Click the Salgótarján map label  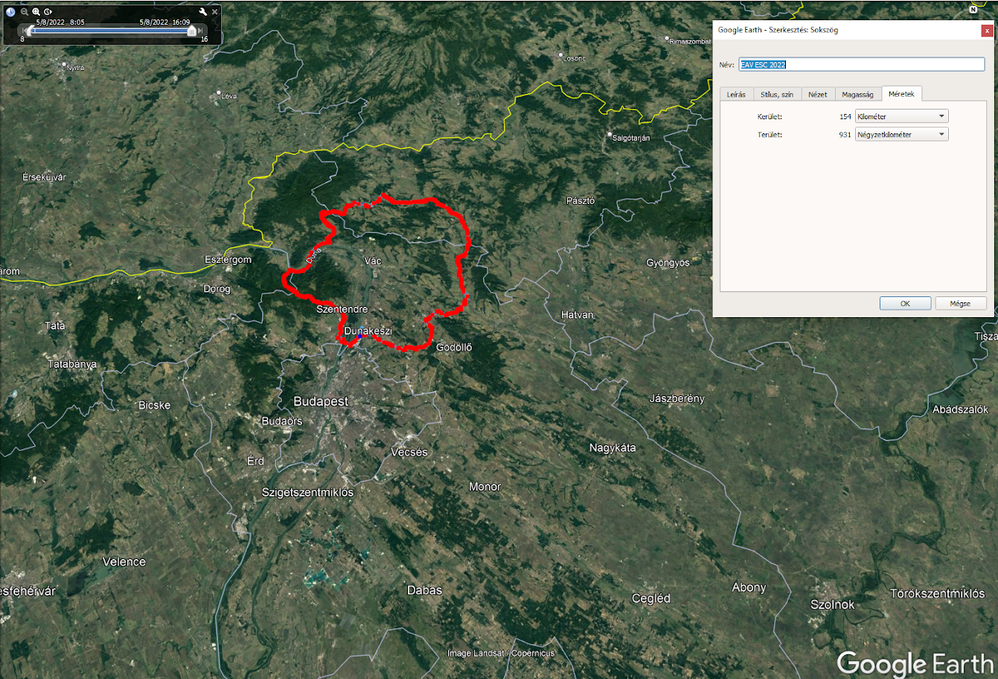[631, 138]
